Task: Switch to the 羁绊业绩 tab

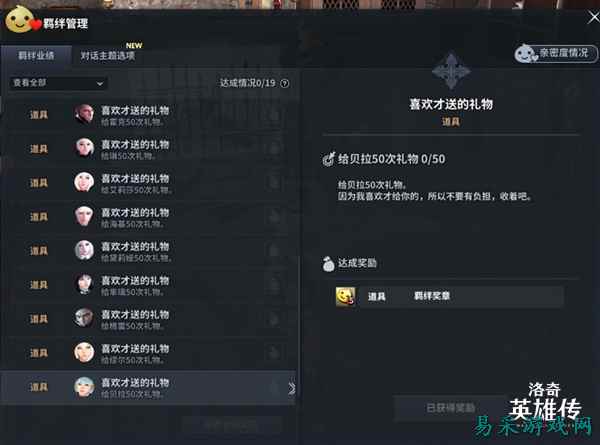Action: 36,56
